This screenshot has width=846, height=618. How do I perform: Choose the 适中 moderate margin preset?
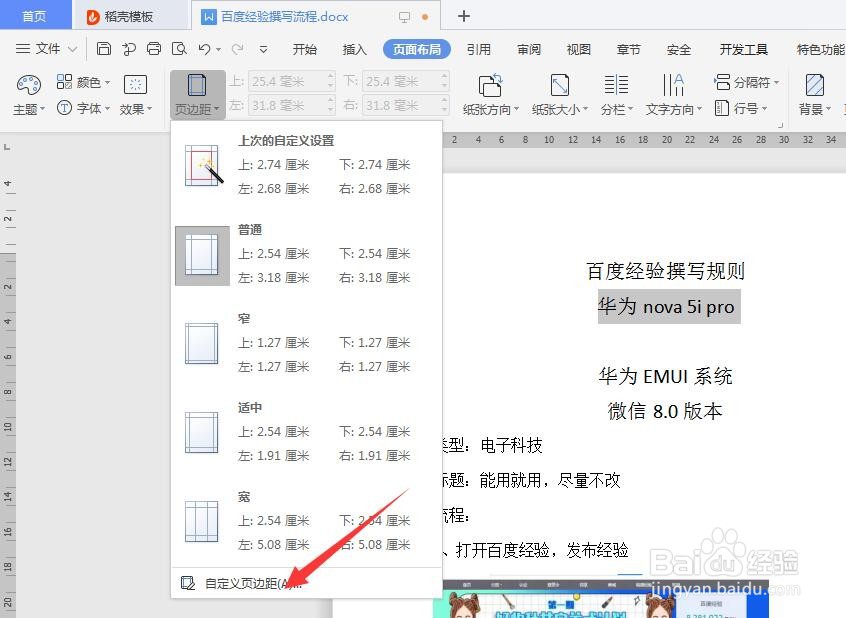306,432
